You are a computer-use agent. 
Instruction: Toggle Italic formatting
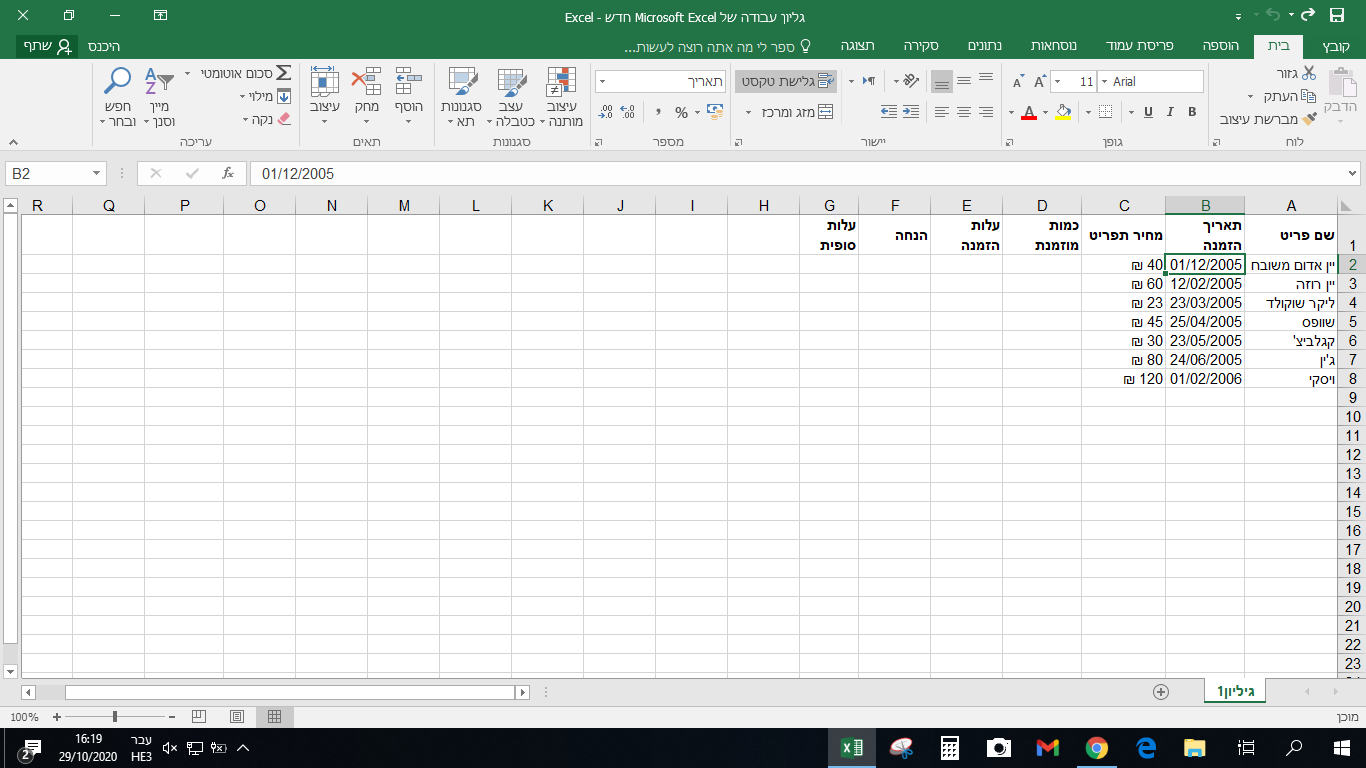[x=1170, y=112]
